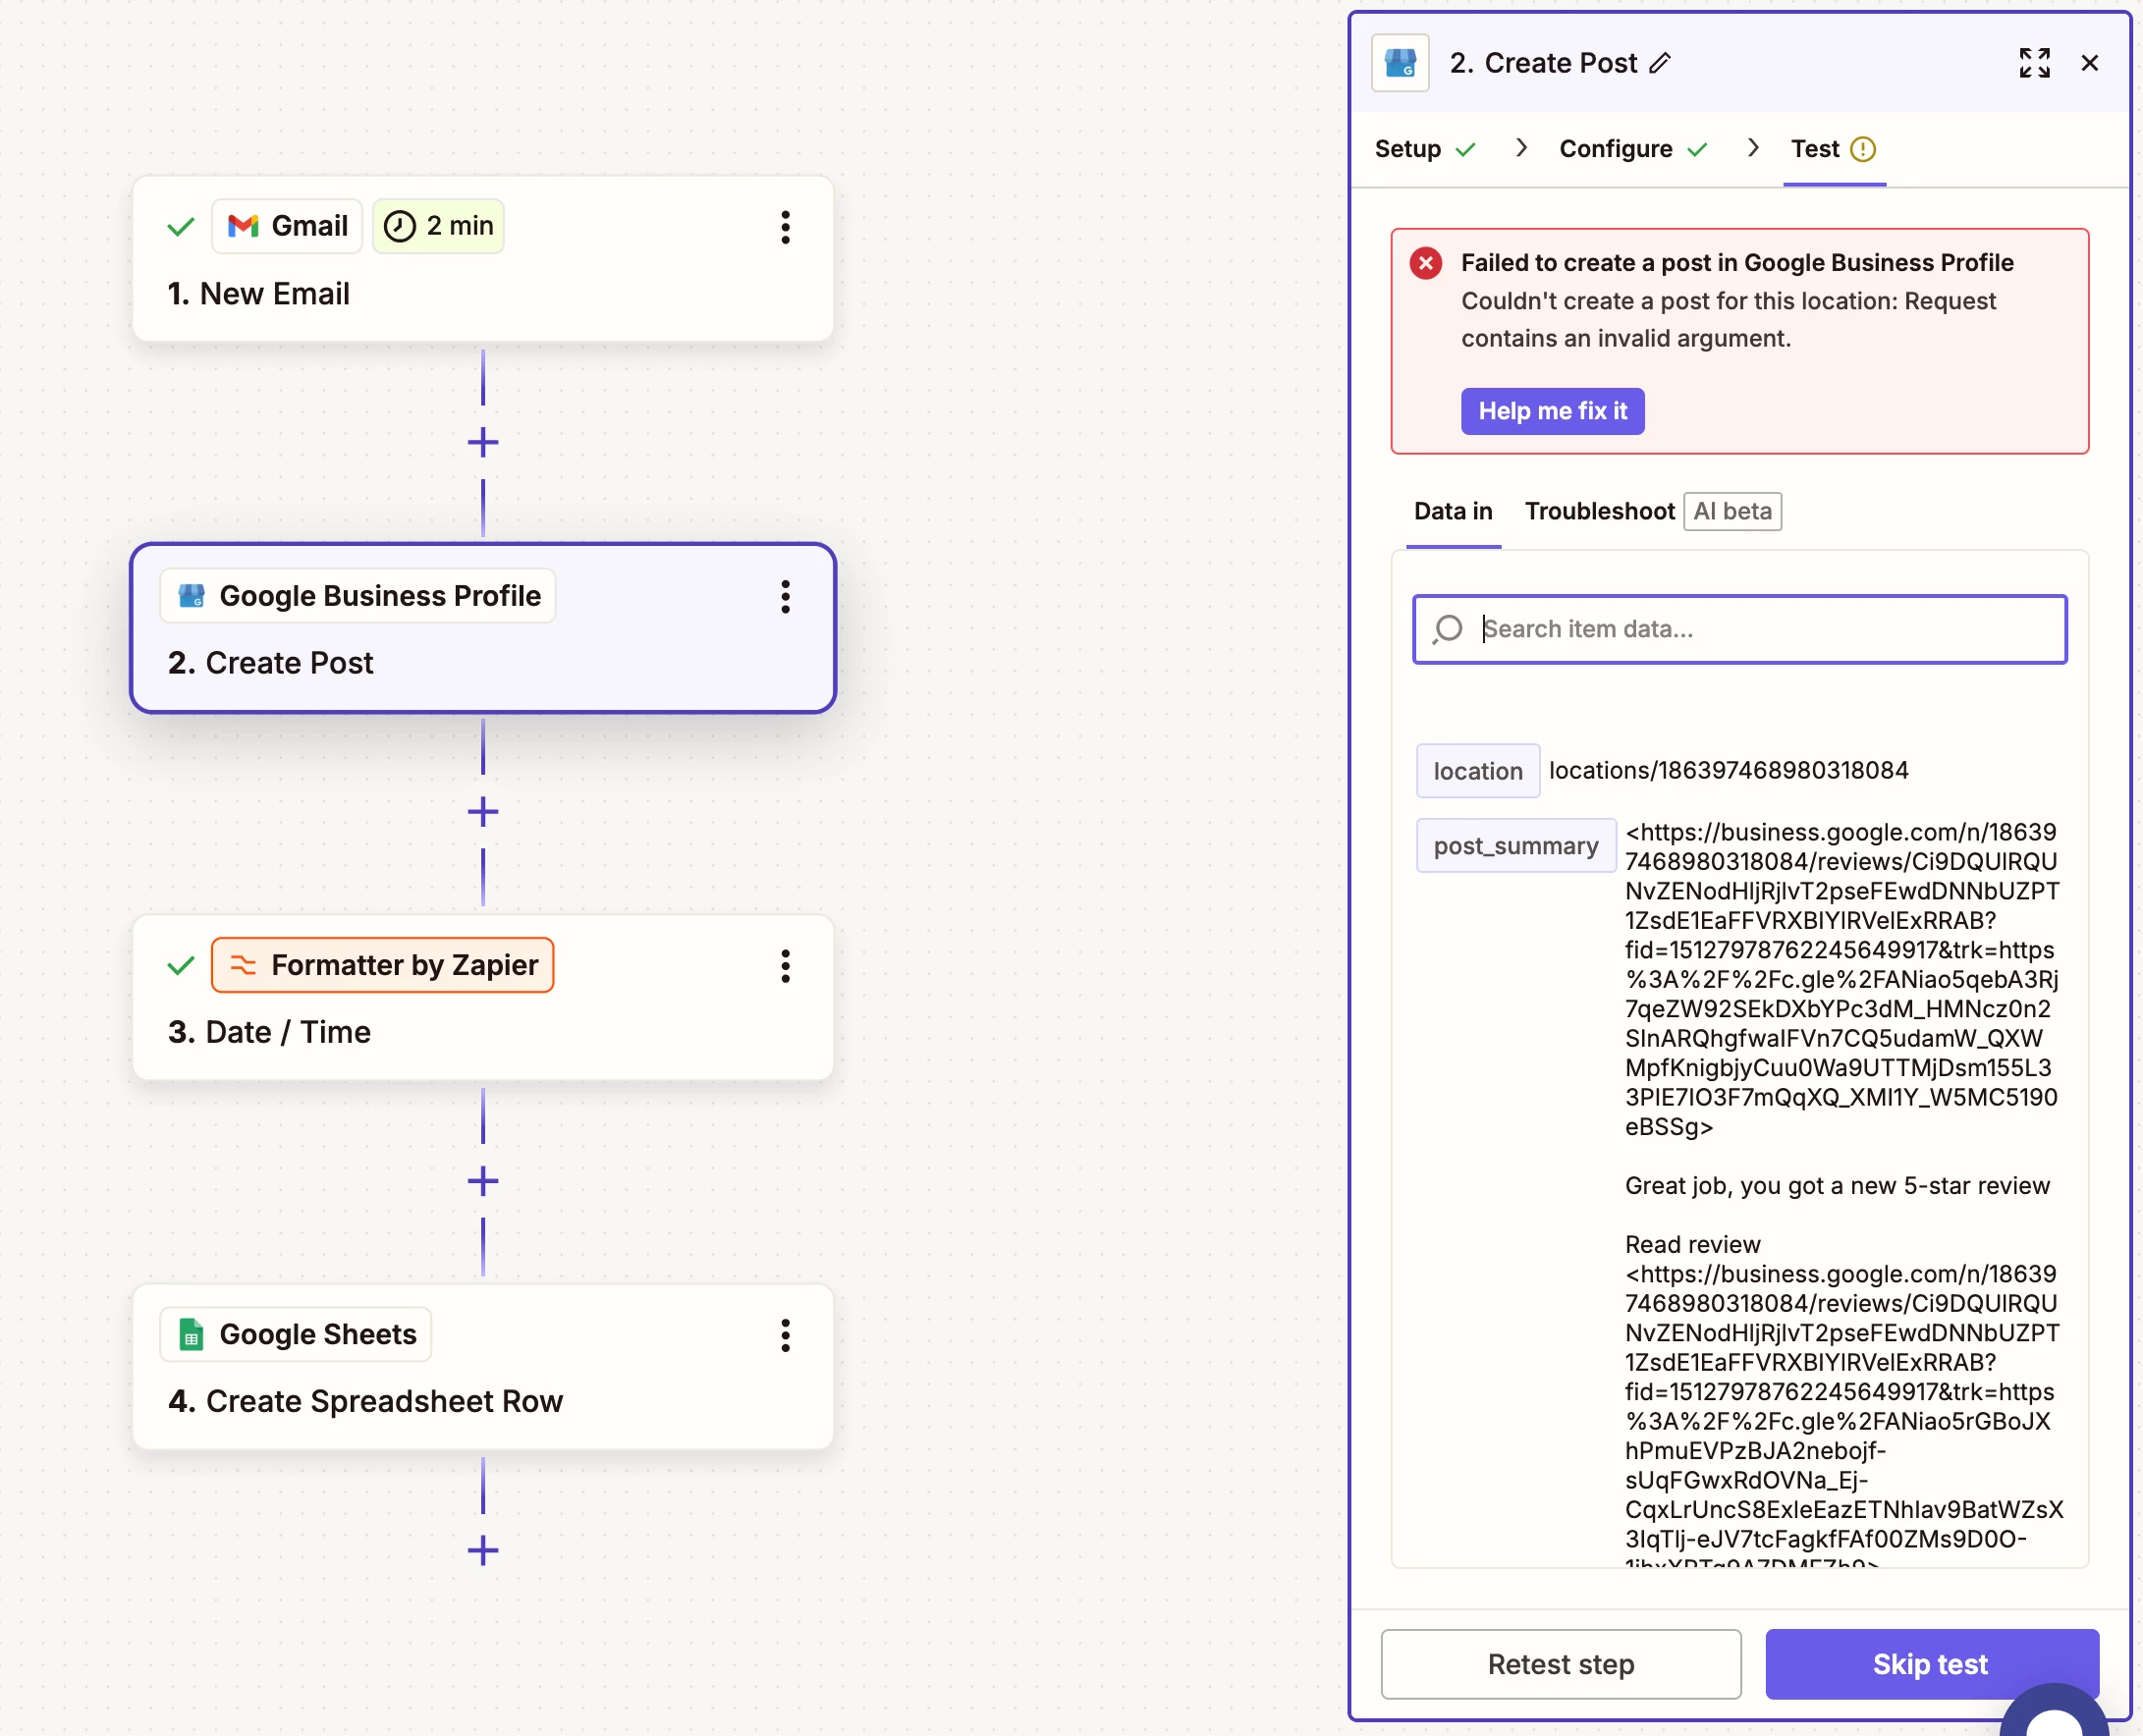This screenshot has width=2143, height=1736.
Task: Open Formatter by Zapier step three-dot menu
Action: (x=785, y=966)
